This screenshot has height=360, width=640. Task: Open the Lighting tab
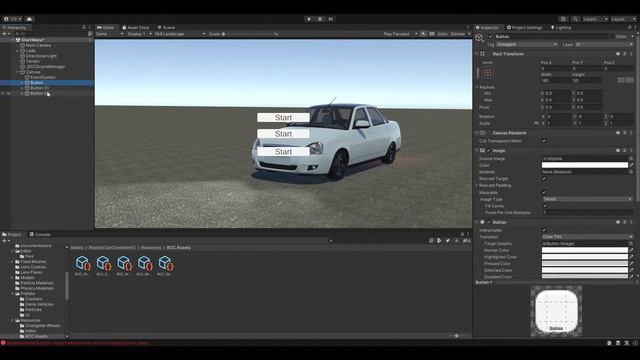tap(561, 28)
